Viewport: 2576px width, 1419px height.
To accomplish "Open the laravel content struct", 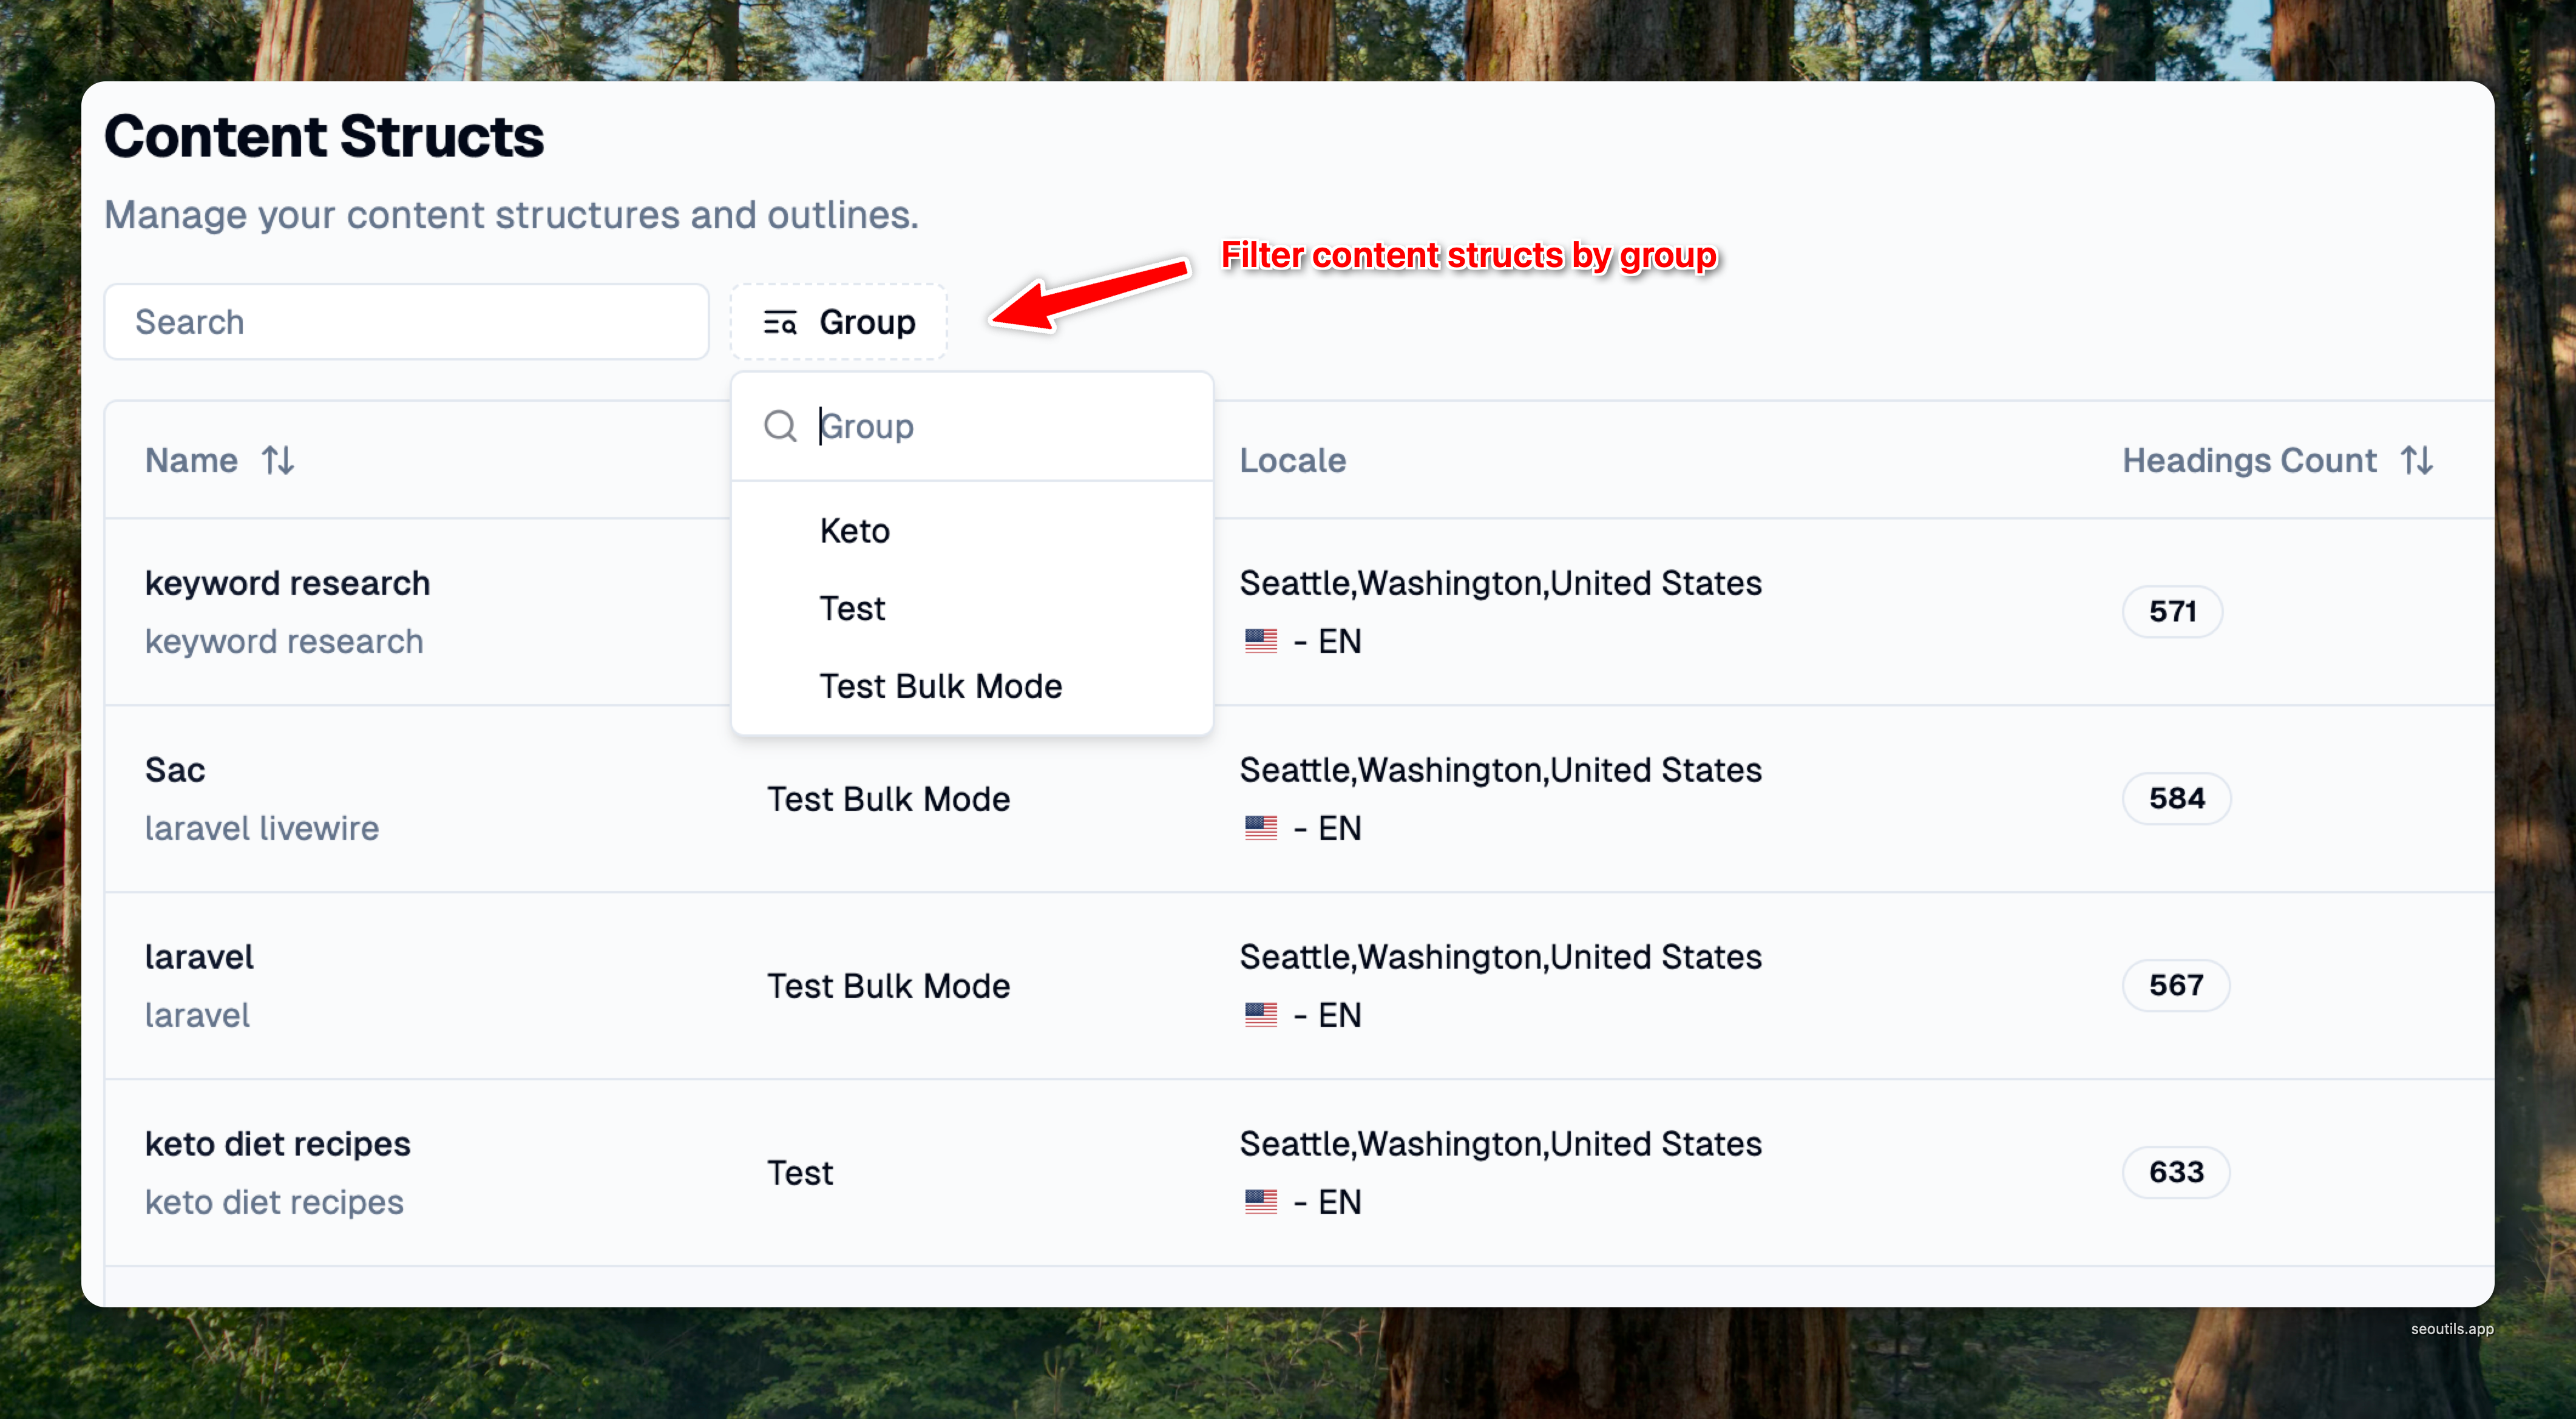I will click(x=199, y=957).
